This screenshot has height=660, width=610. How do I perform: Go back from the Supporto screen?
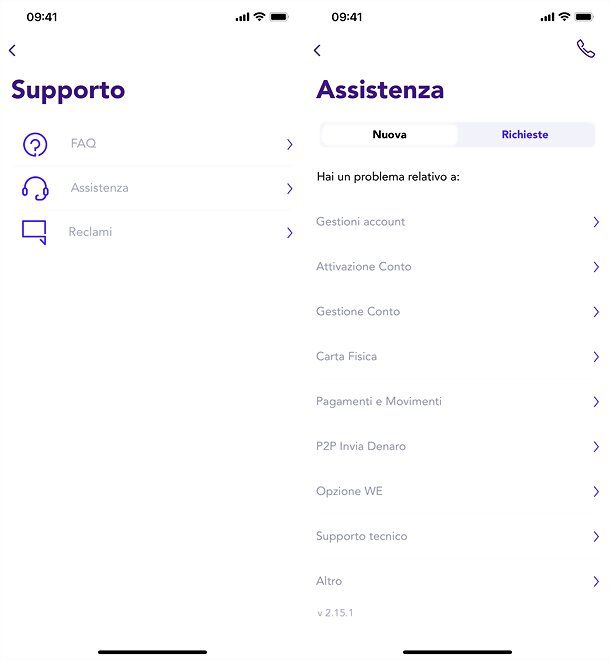12,50
